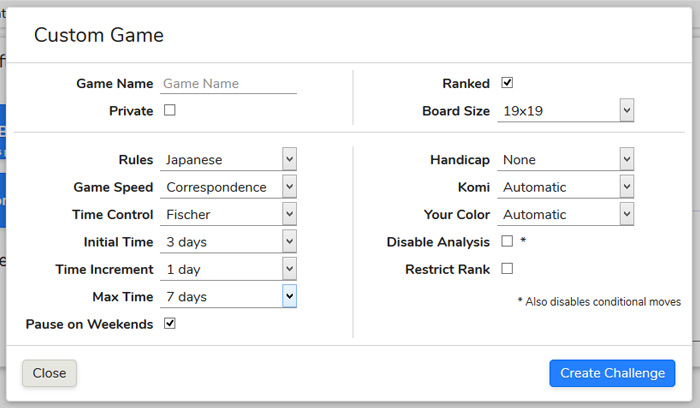Image resolution: width=700 pixels, height=408 pixels.
Task: Toggle the Disable Analysis checkbox
Action: pos(507,241)
